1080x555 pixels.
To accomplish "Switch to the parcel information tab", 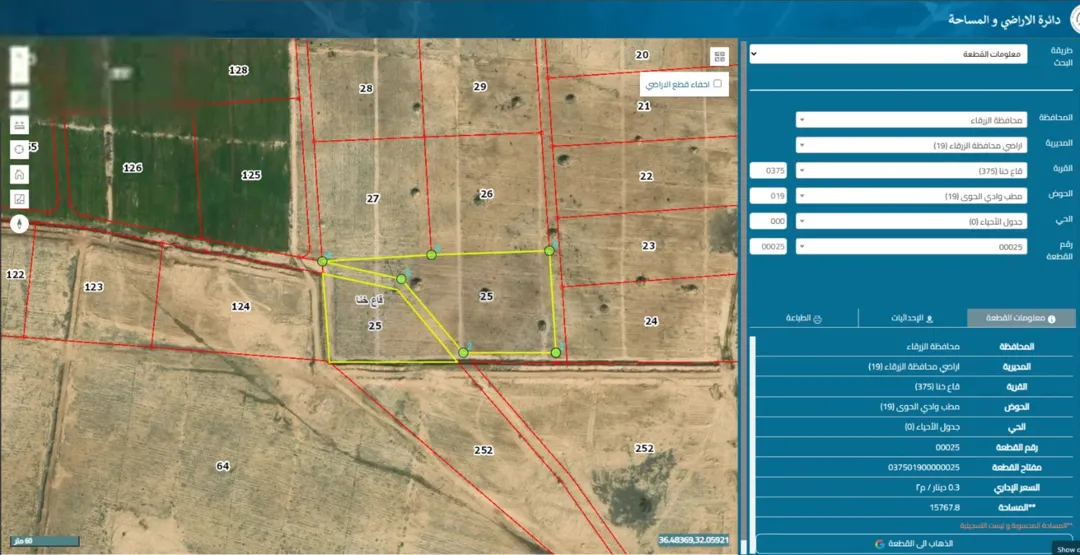I will (x=1021, y=318).
